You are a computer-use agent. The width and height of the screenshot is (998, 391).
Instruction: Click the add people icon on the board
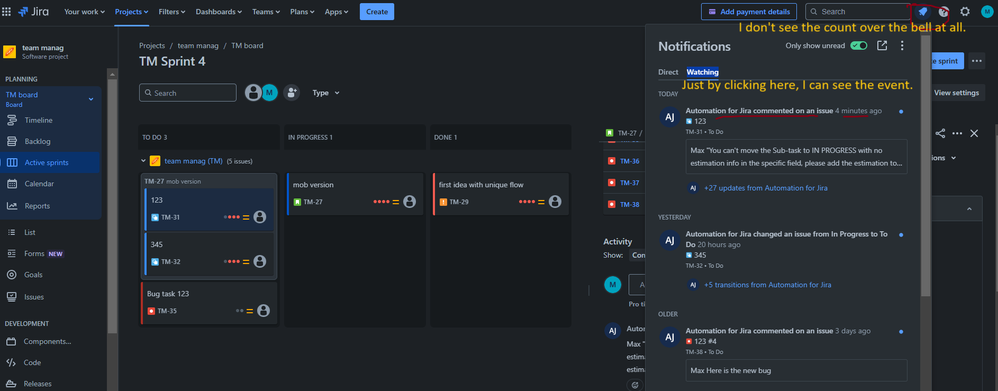tap(292, 92)
